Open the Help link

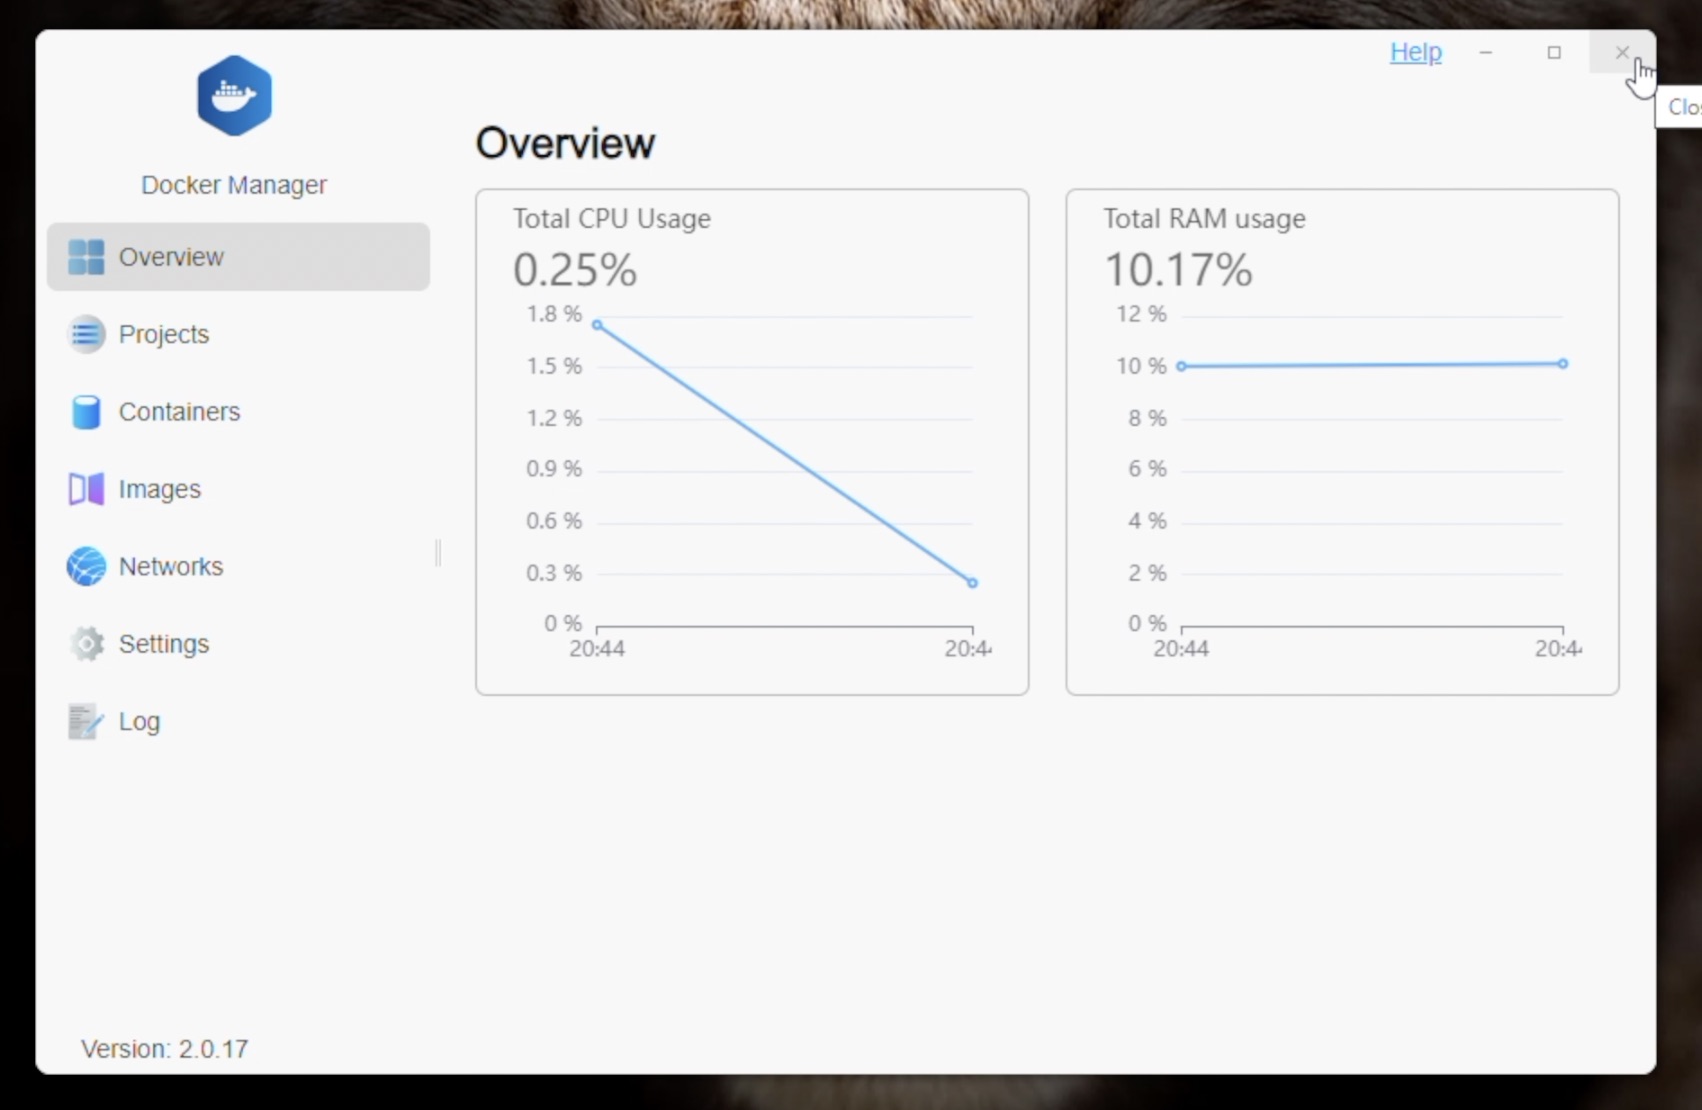1415,52
